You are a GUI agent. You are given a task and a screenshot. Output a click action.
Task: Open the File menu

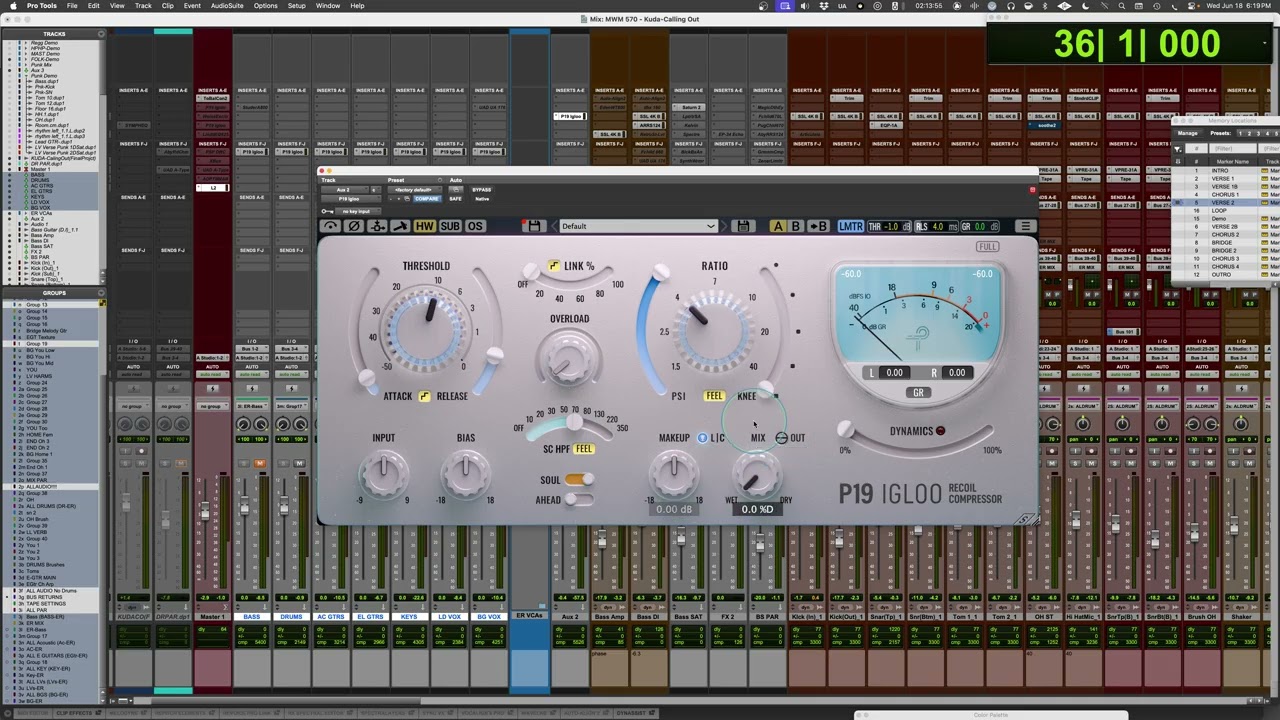[72, 6]
